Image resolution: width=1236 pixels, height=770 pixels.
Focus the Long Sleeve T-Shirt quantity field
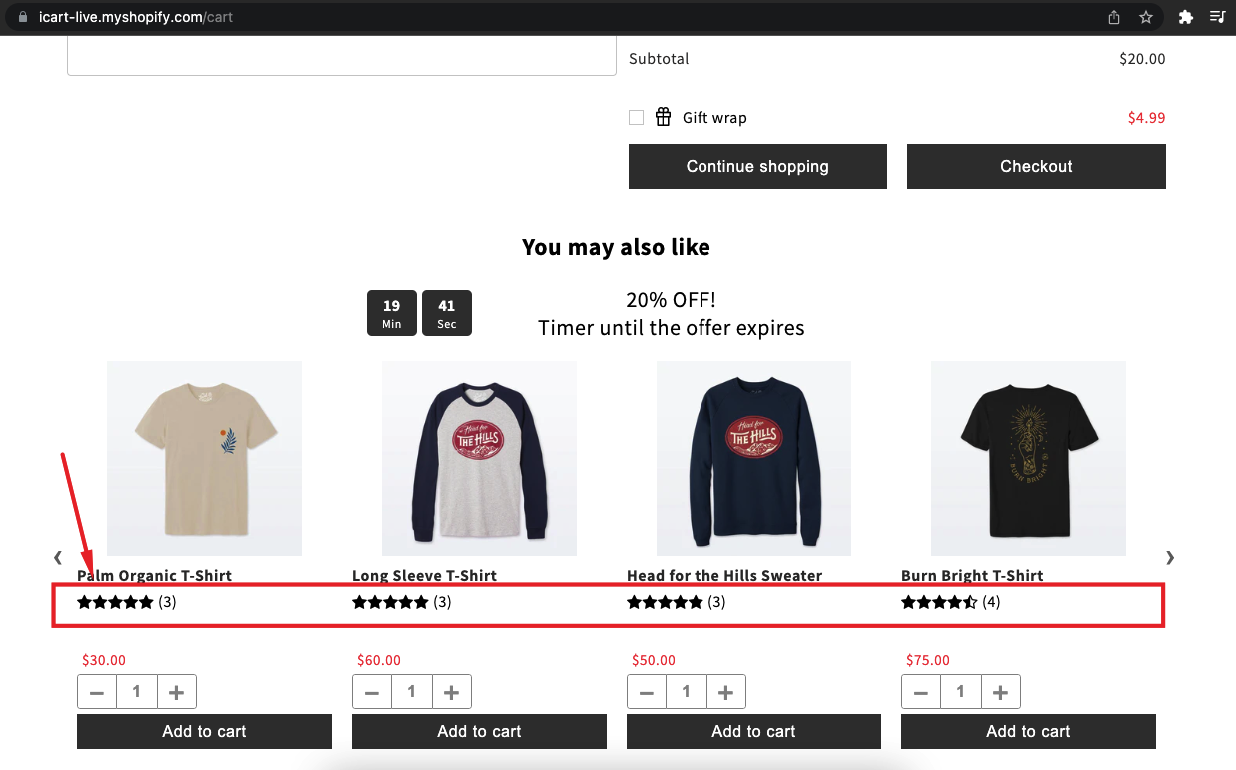[x=412, y=692]
